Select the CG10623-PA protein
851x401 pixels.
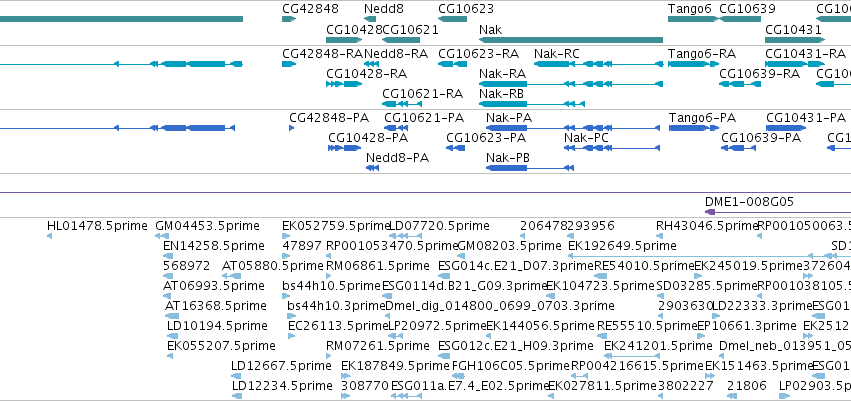point(456,148)
